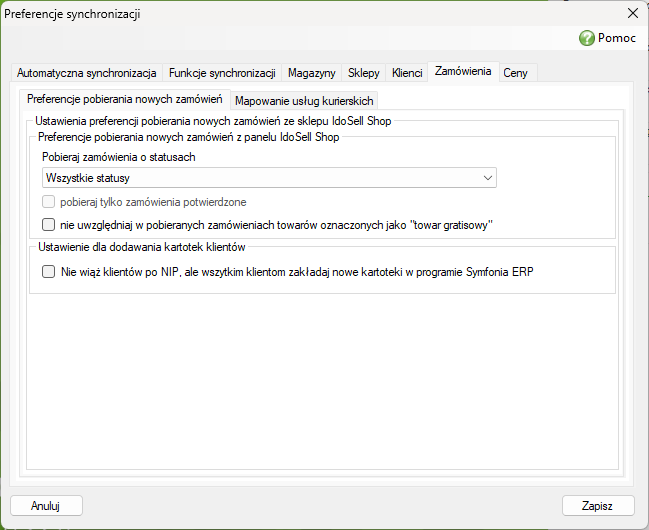
Task: Click the green question mark help icon
Action: point(587,38)
